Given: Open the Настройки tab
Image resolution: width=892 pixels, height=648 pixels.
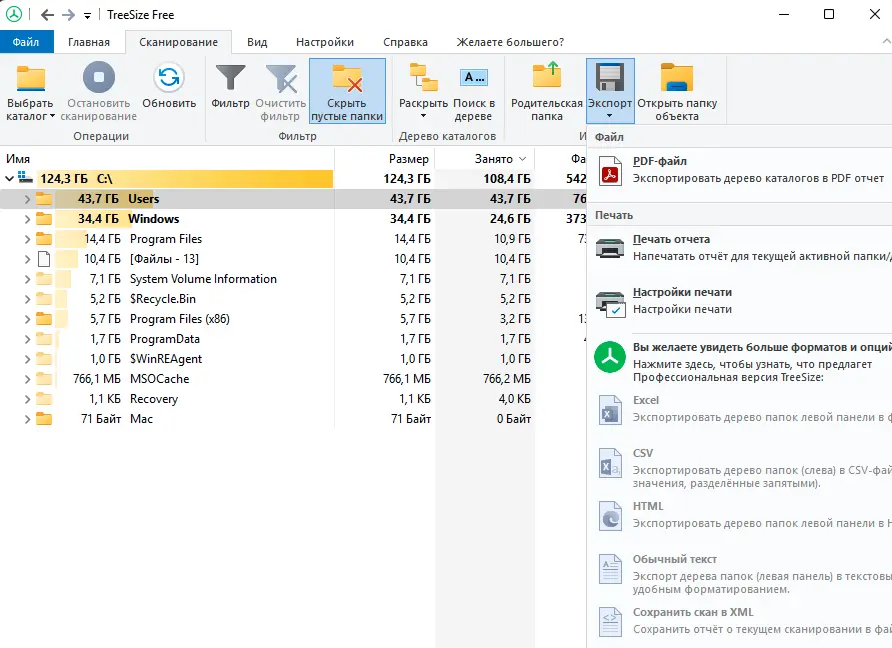Looking at the screenshot, I should [325, 42].
